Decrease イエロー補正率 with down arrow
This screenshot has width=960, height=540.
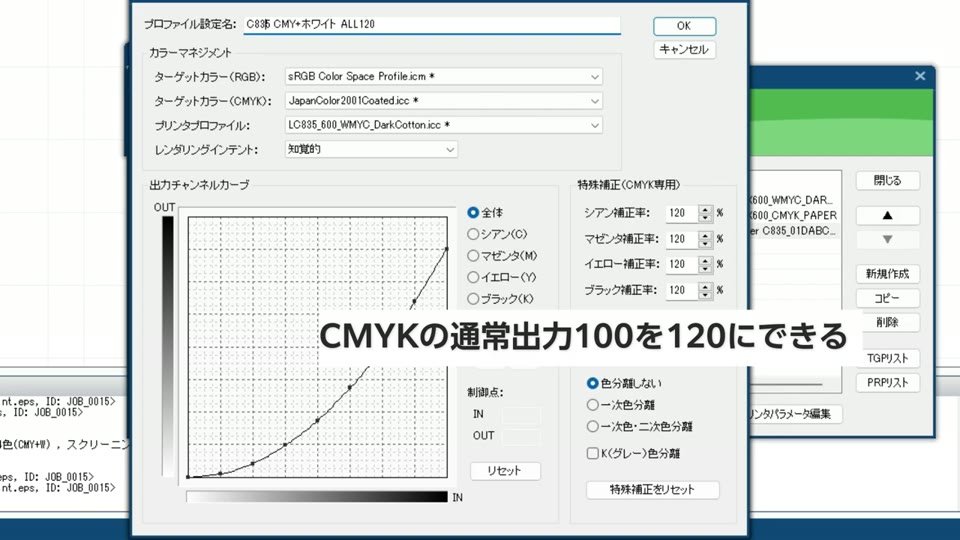click(705, 269)
